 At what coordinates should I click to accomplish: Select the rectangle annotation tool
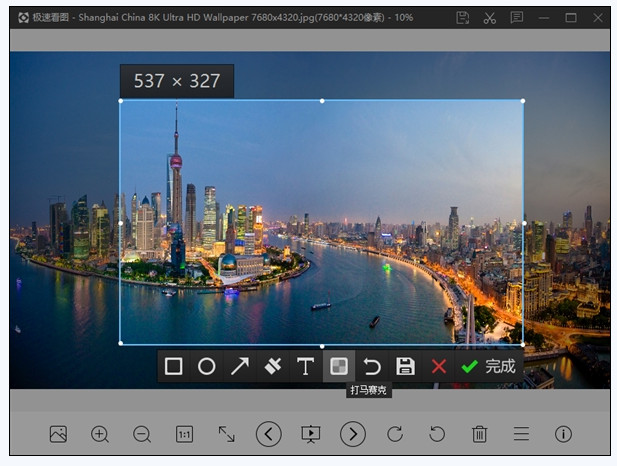click(x=174, y=366)
